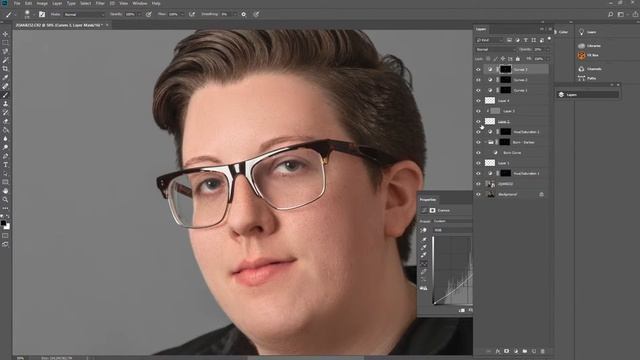Click the on-image target adjustment tool in Properties
This screenshot has height=360, width=640.
tap(424, 230)
